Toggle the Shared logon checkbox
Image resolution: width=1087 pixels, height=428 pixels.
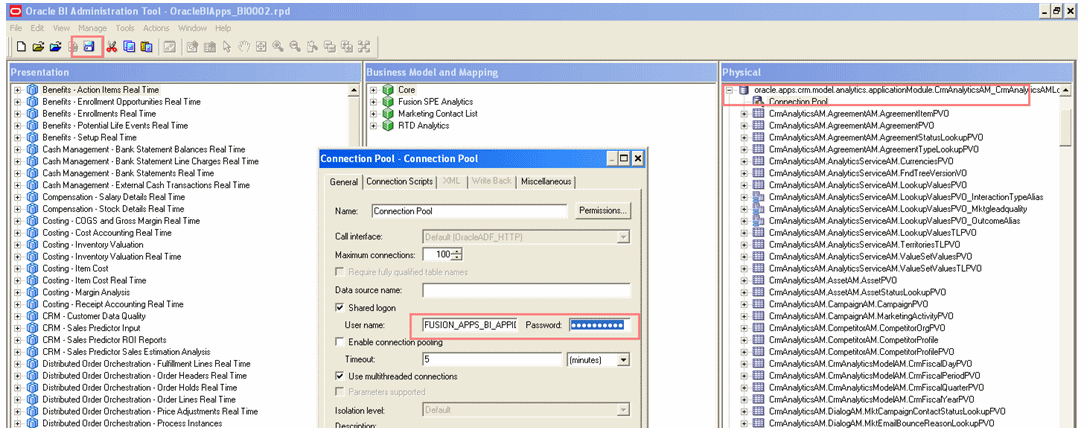point(340,308)
